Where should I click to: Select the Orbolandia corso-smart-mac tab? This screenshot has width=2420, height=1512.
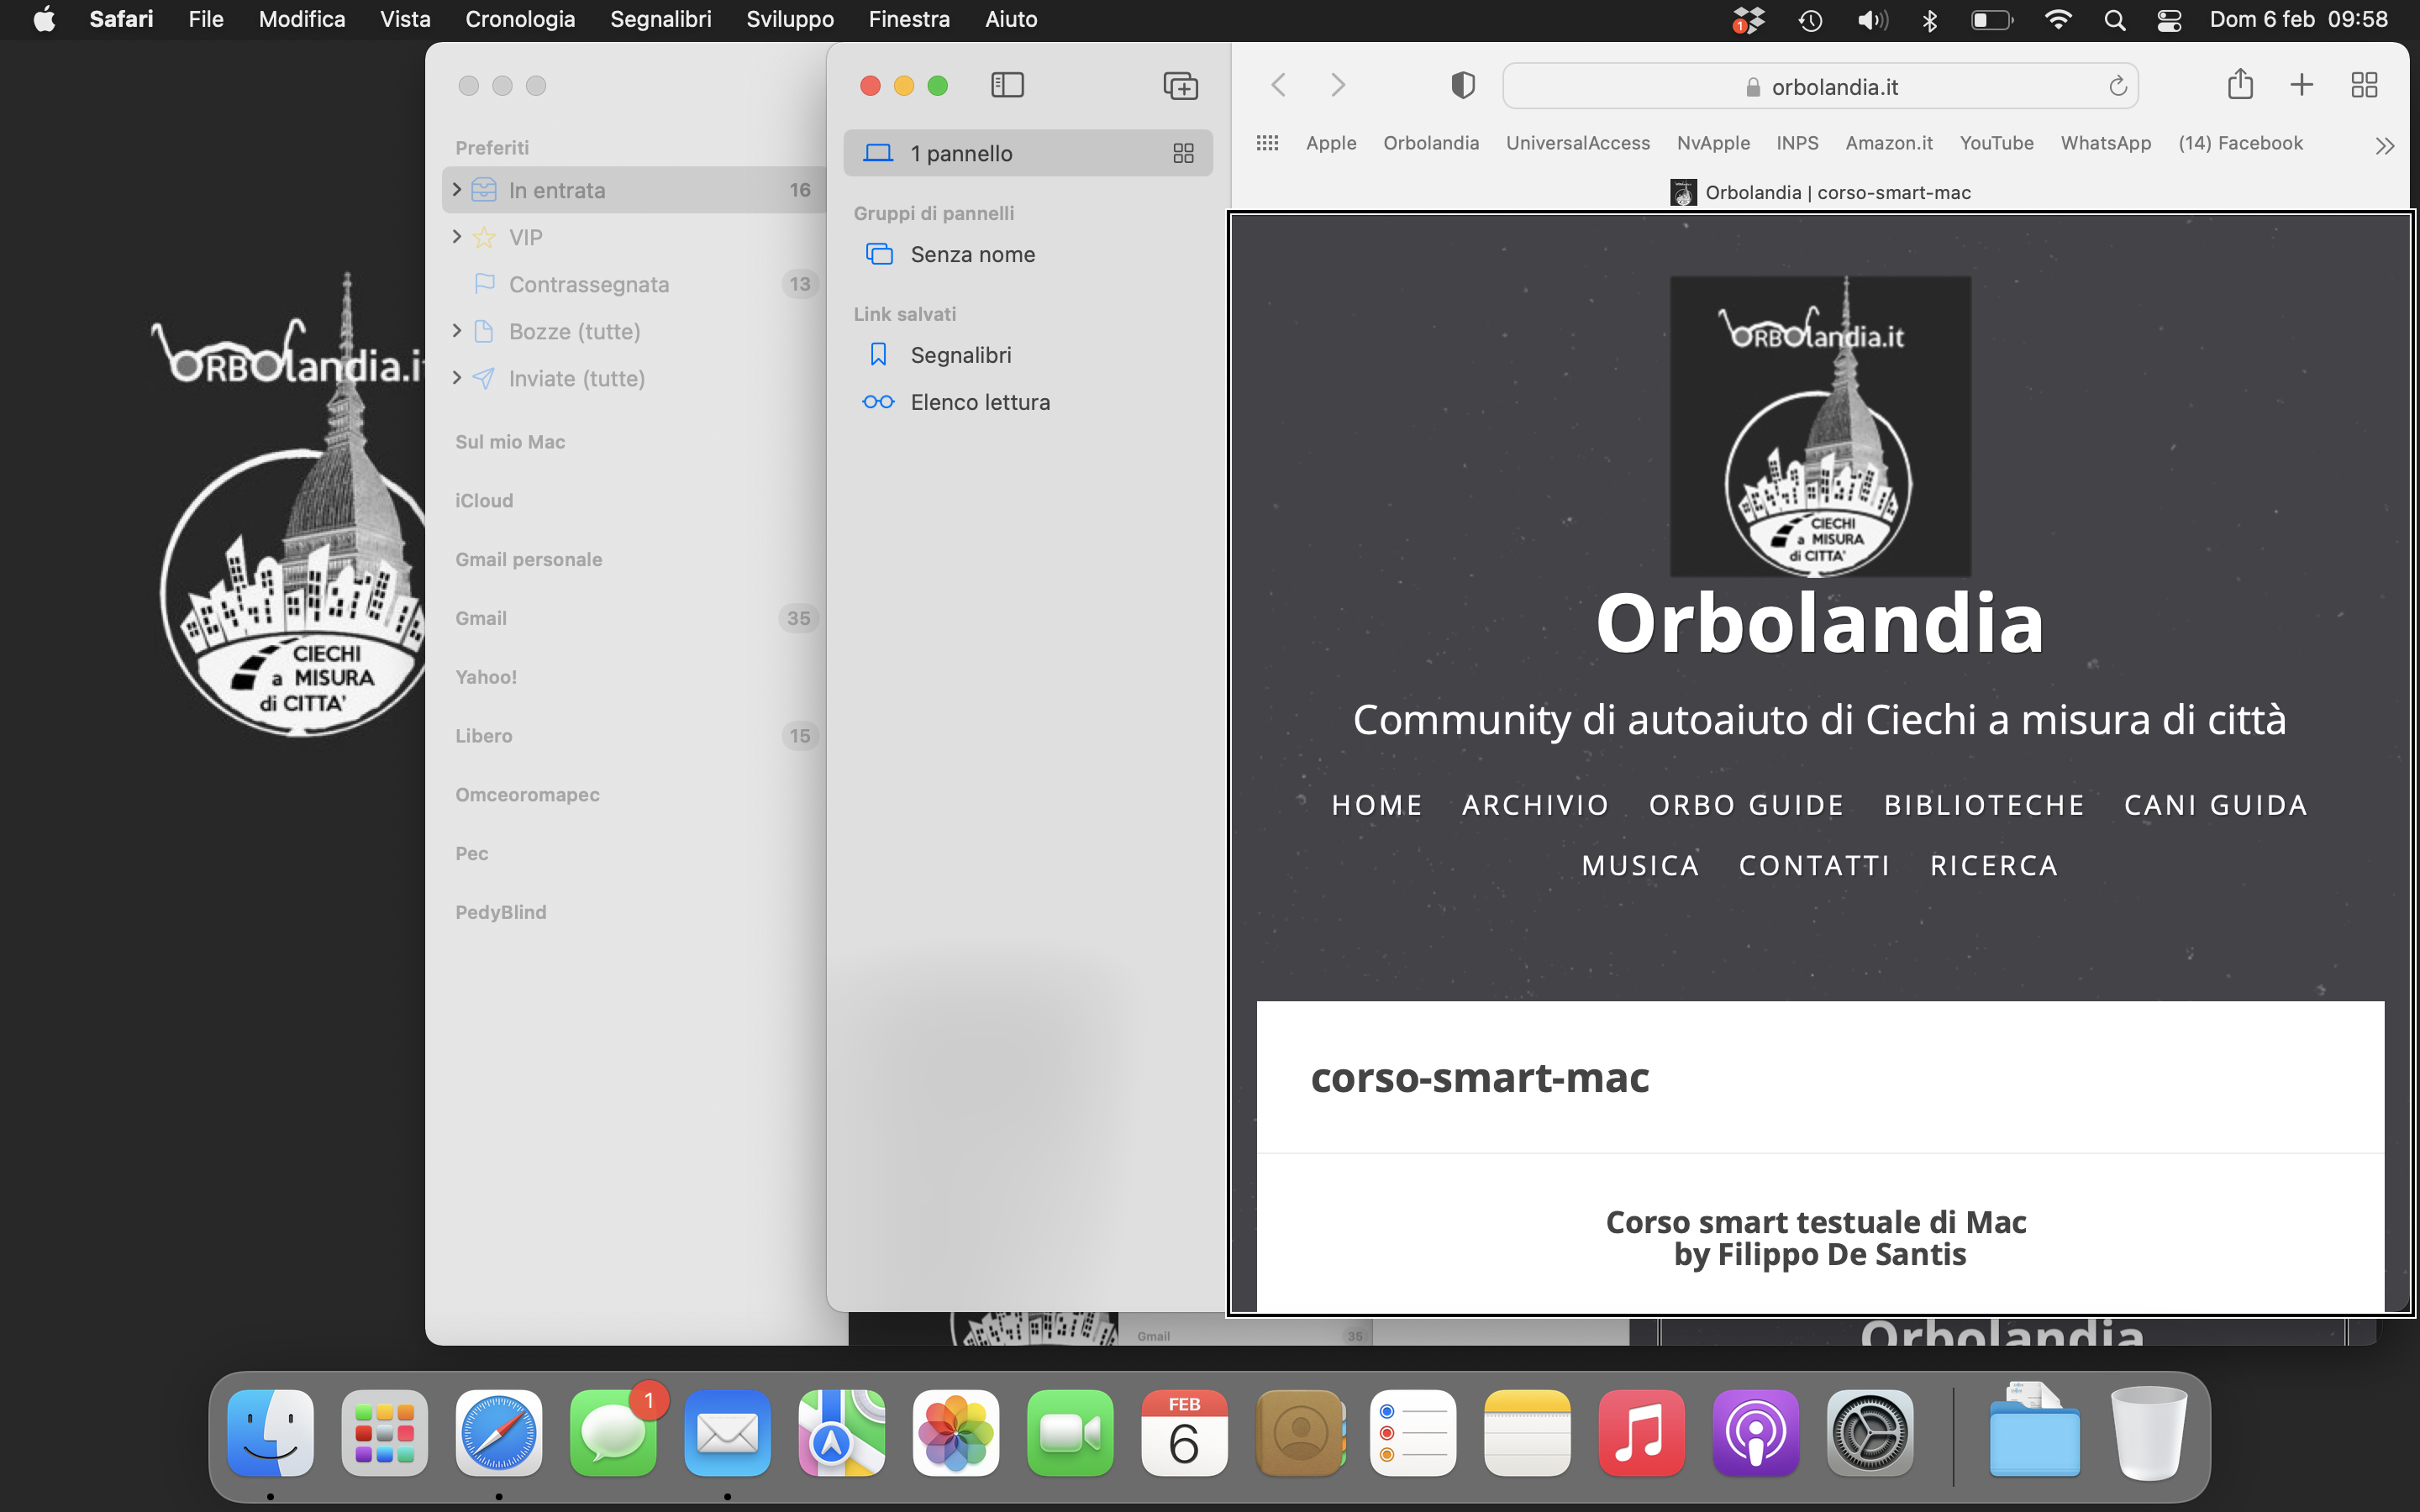[1820, 192]
